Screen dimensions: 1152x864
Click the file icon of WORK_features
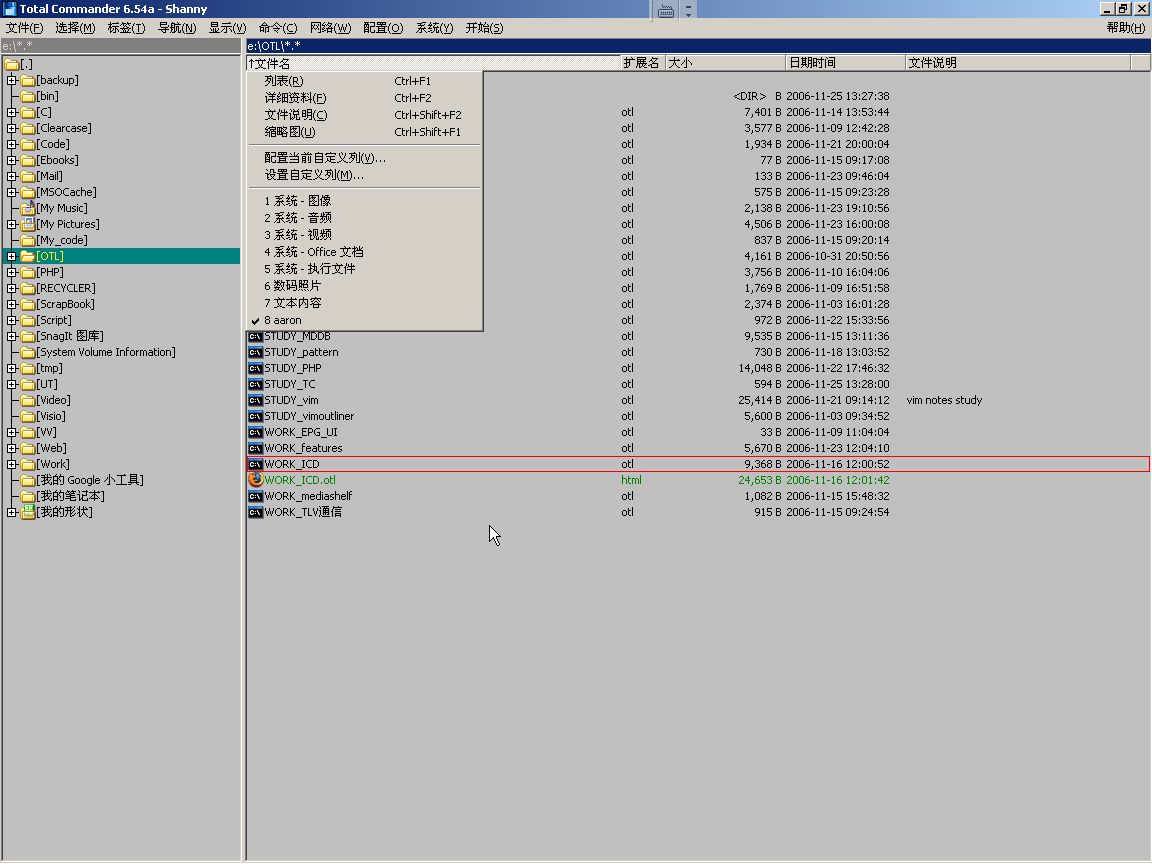[x=255, y=448]
